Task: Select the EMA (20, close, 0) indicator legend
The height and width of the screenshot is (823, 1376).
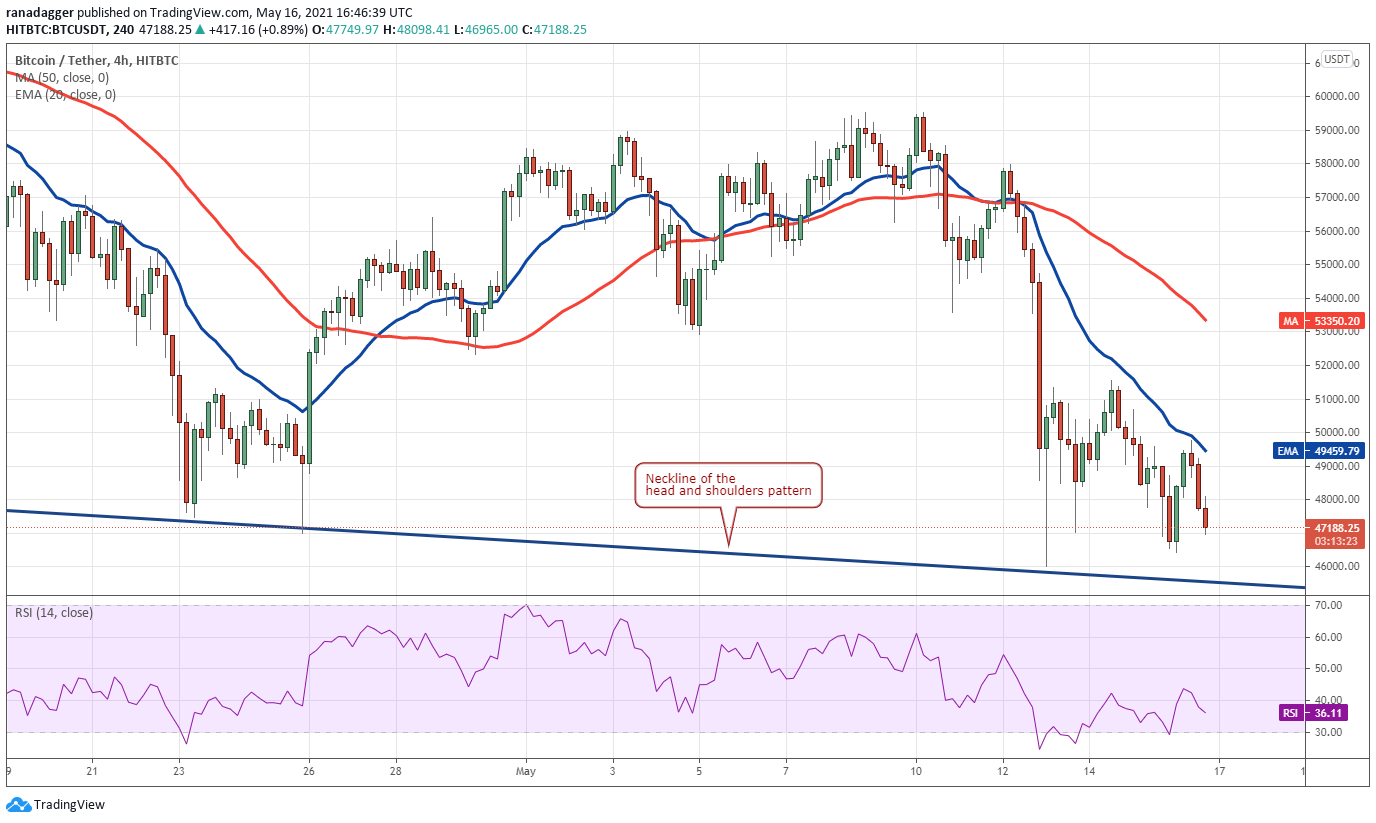Action: click(65, 94)
